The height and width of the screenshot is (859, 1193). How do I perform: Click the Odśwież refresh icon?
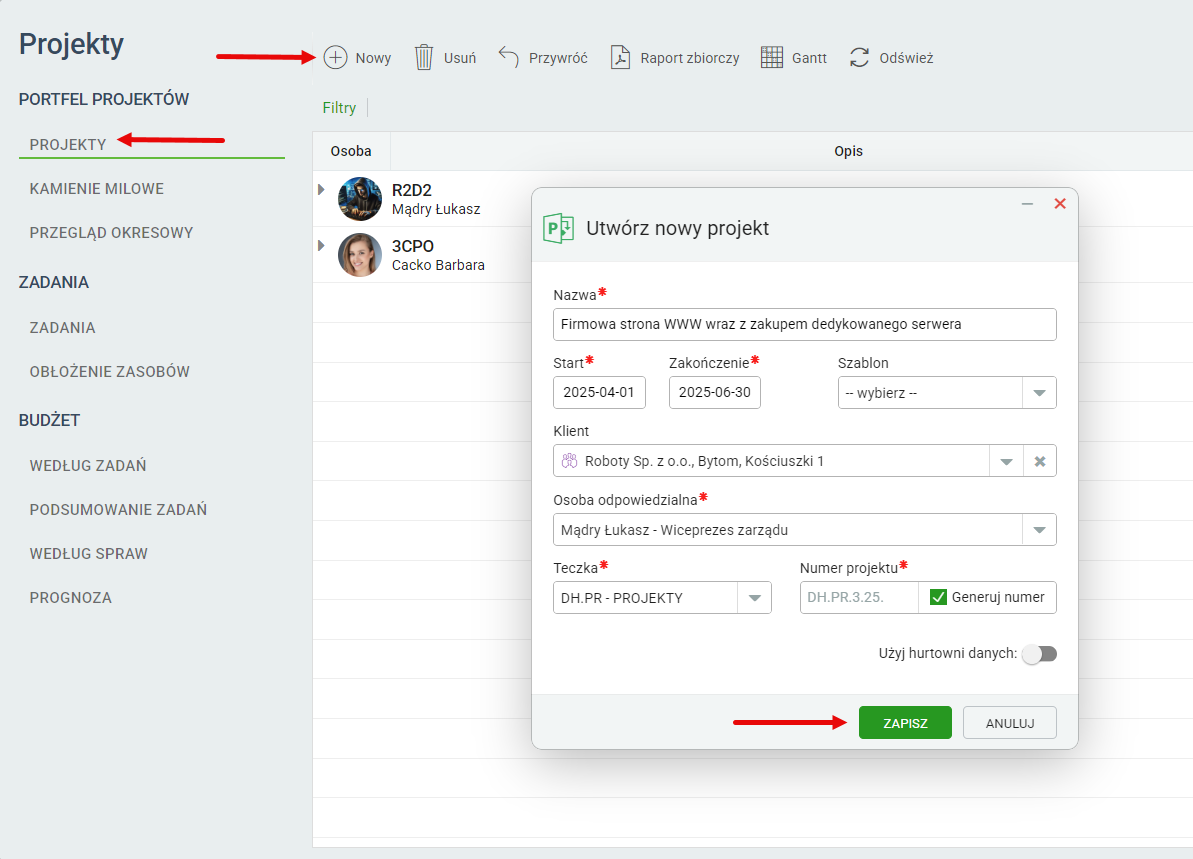(x=860, y=58)
